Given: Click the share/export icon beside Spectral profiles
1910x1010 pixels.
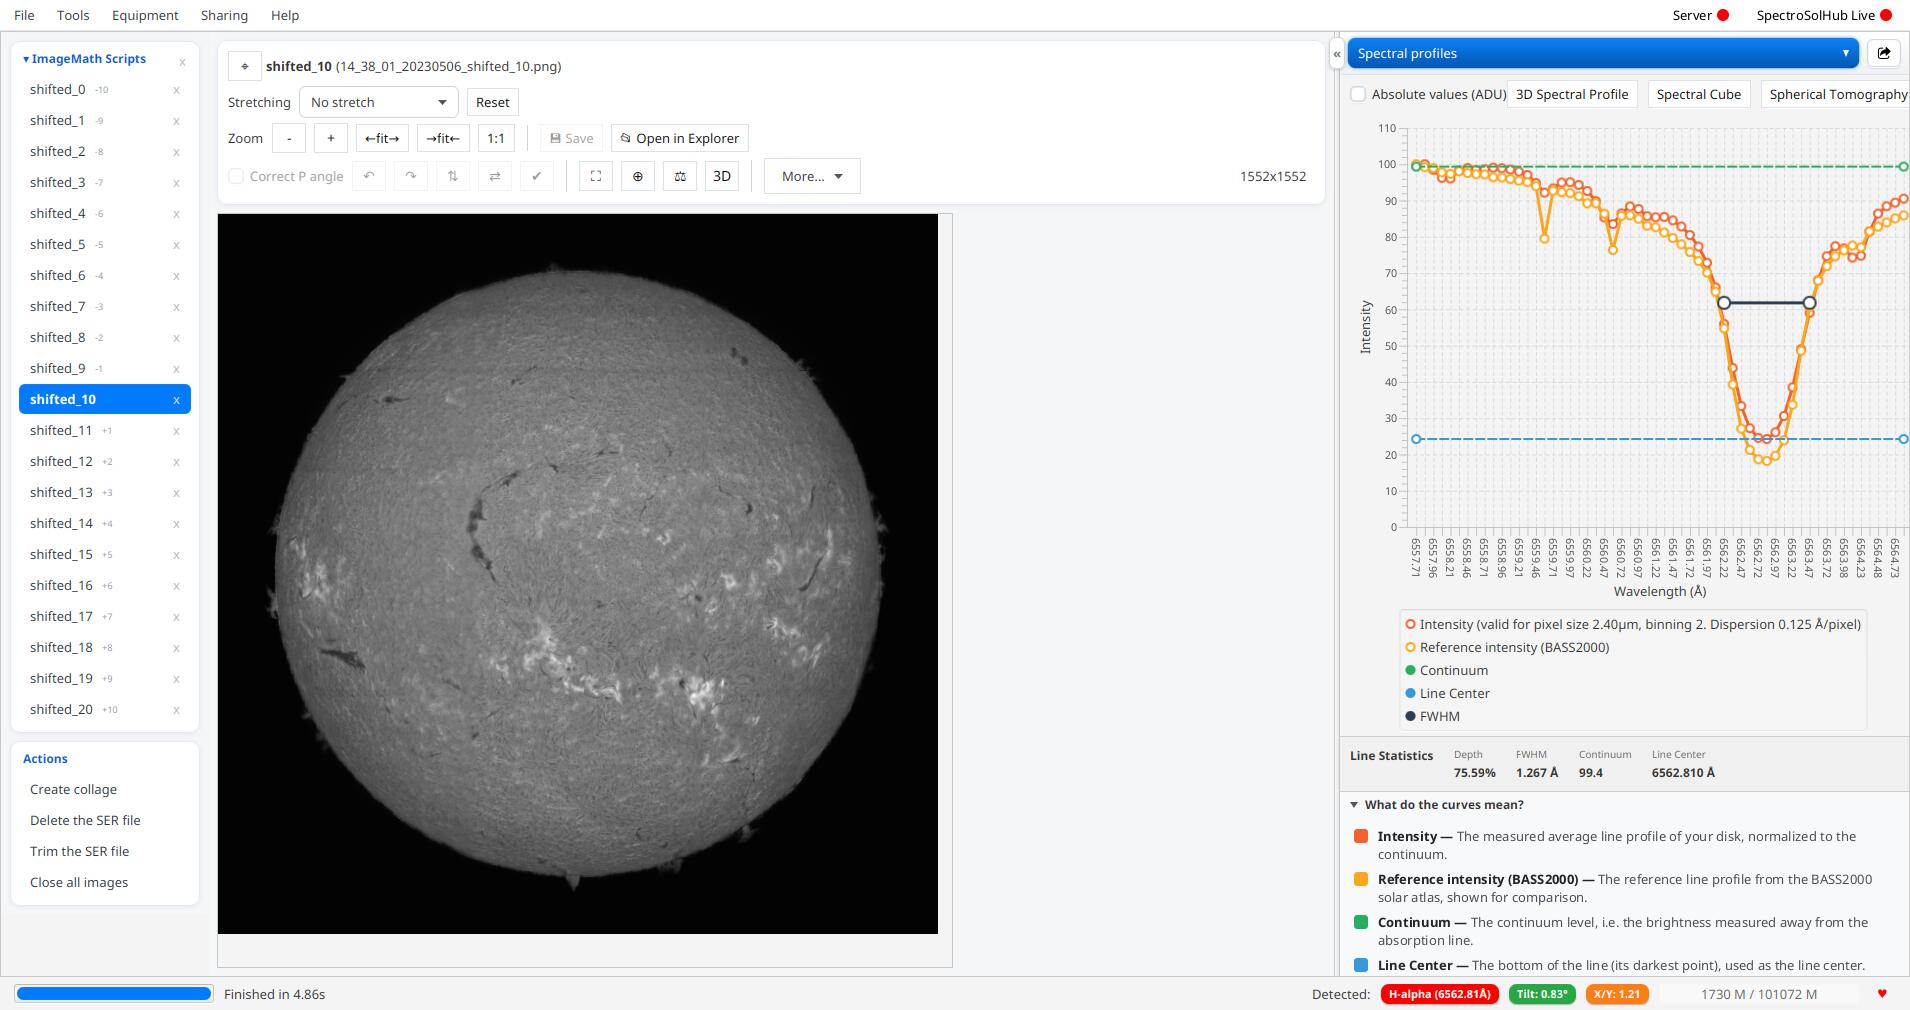Looking at the screenshot, I should point(1884,53).
